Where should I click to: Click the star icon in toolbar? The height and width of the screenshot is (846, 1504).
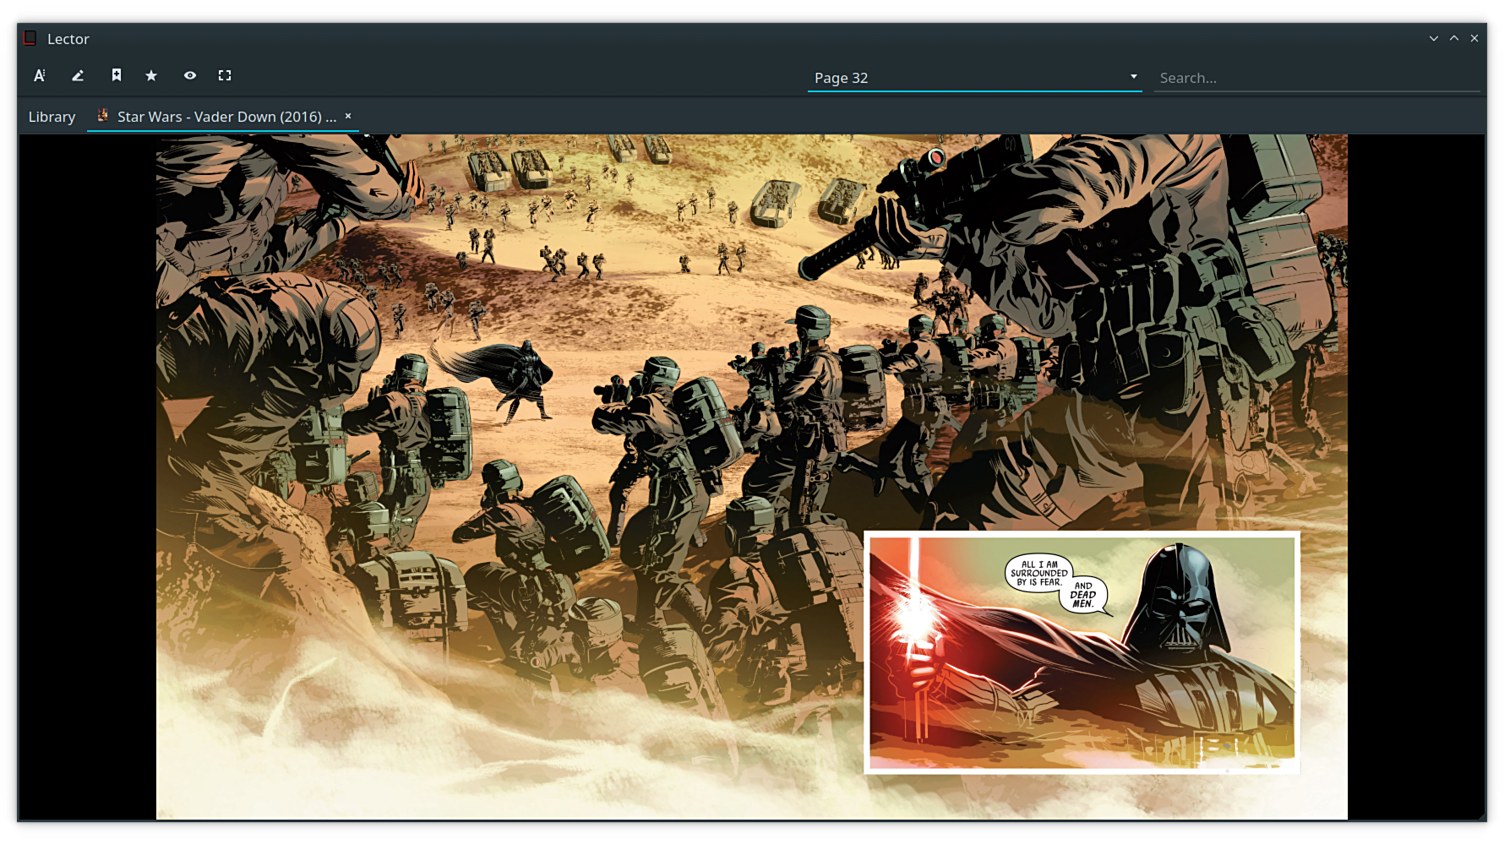(x=152, y=76)
